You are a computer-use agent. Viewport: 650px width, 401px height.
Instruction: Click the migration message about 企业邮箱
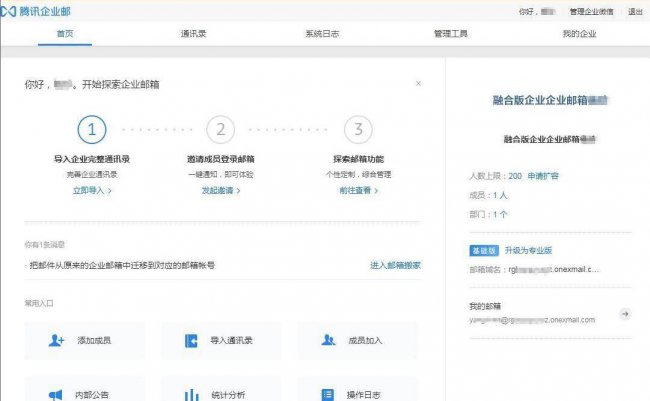120,265
